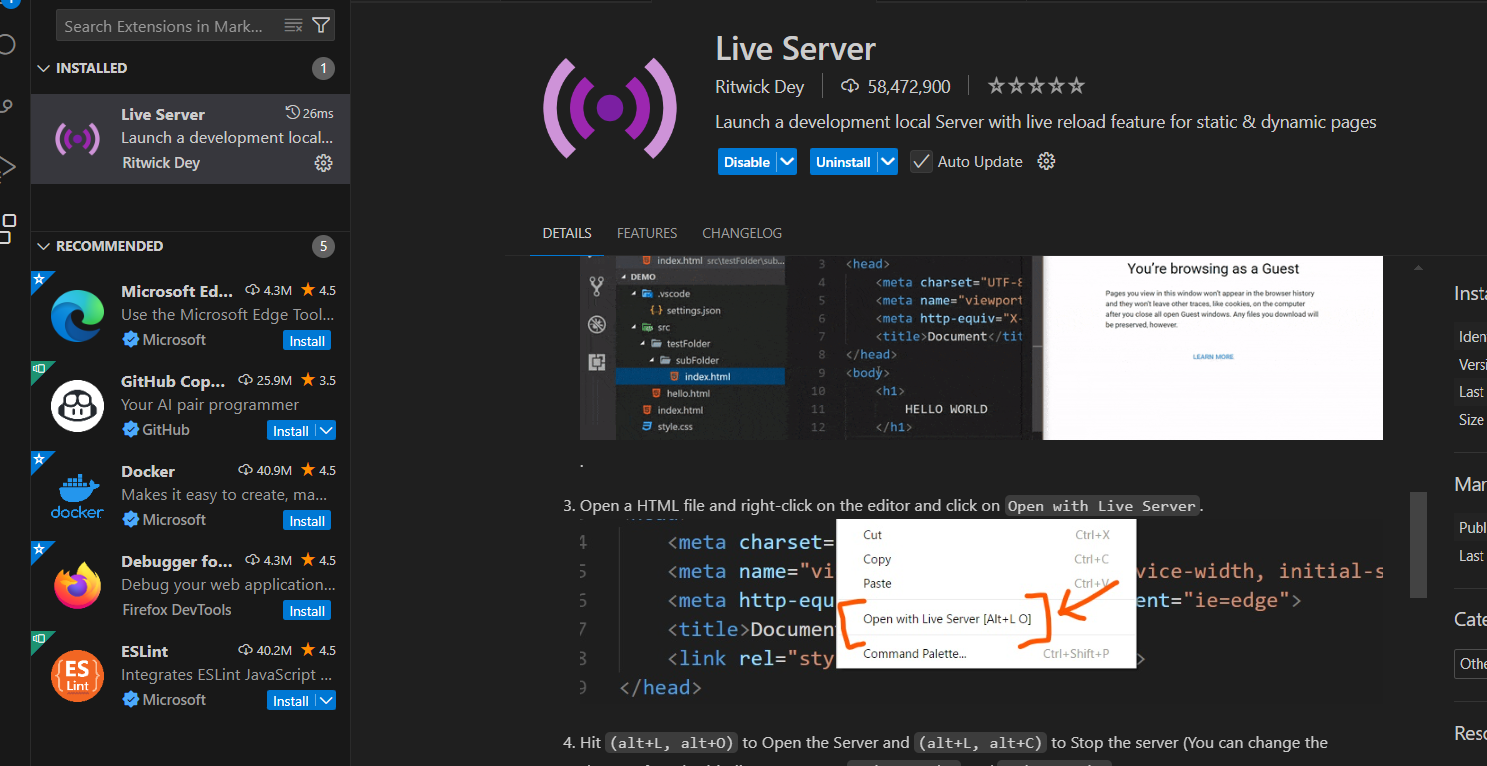Viewport: 1487px width, 766px height.
Task: Click the clear extensions search results icon
Action: (293, 26)
